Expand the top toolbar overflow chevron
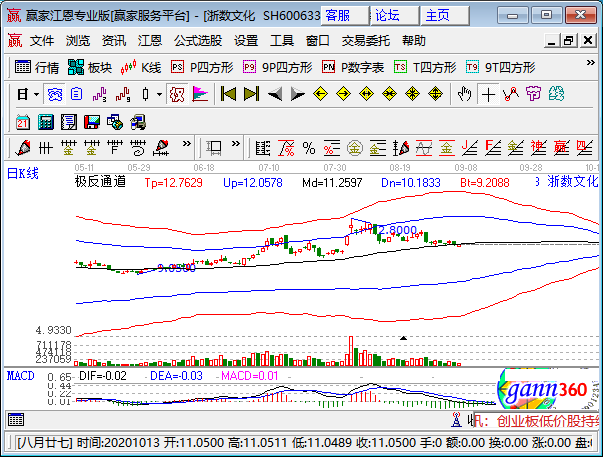Screen dimensions: 603x457 [x=590, y=63]
